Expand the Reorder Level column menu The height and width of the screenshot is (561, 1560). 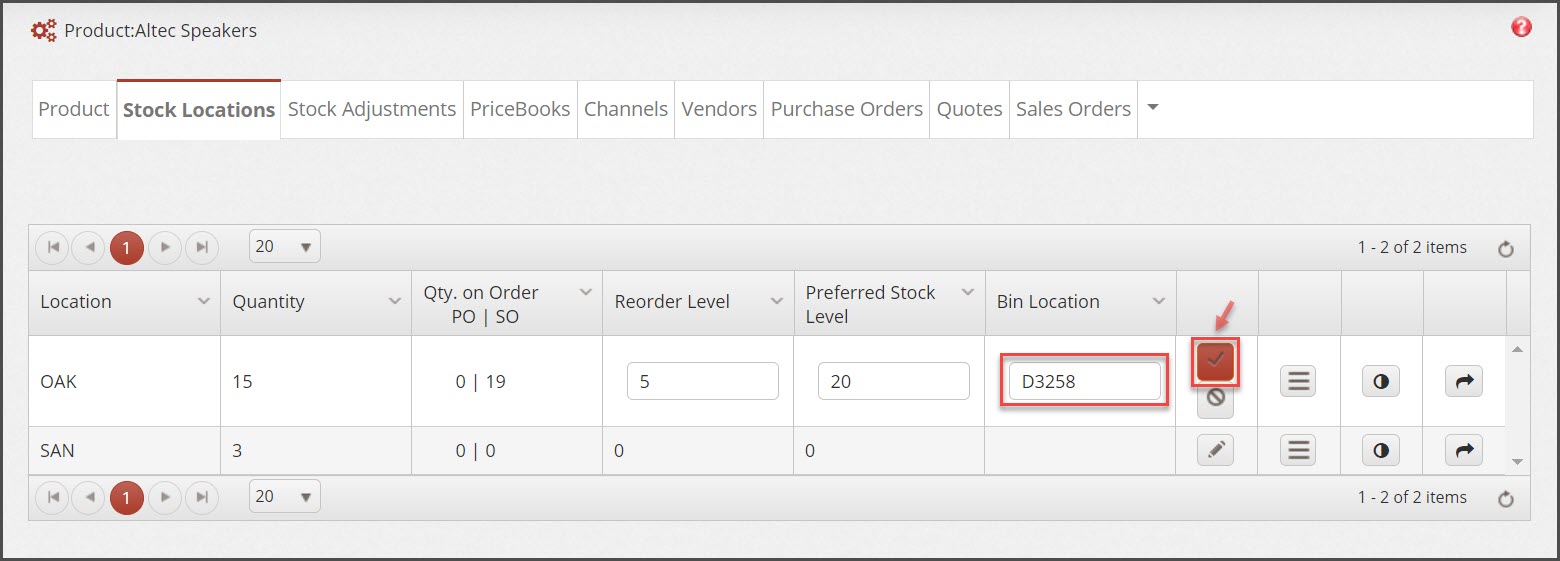pyautogui.click(x=777, y=301)
